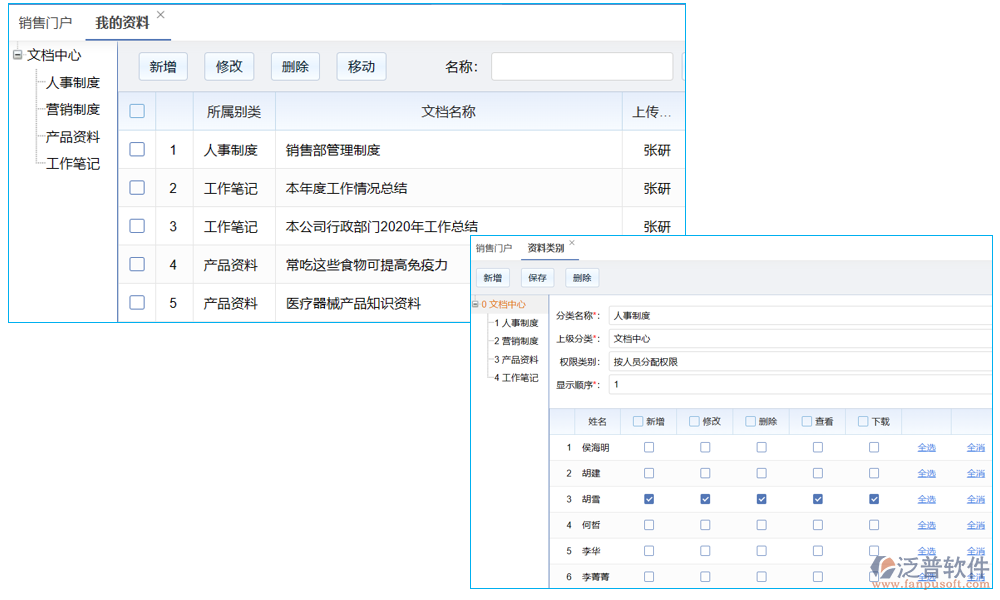Click the 新增 button in 我的资料 toolbar
Screen dimensions: 1000x600
pos(163,66)
